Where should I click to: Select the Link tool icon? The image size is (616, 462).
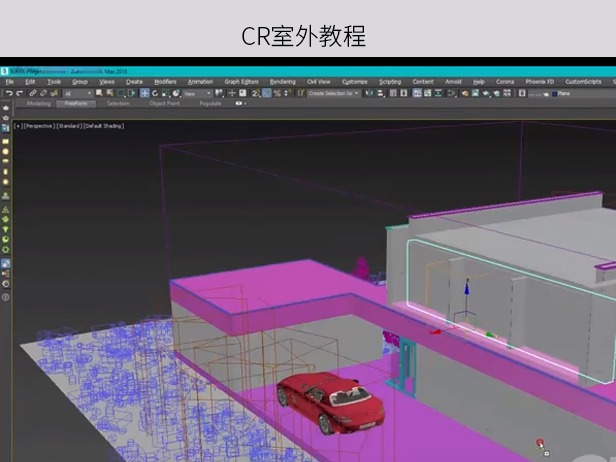pyautogui.click(x=31, y=93)
